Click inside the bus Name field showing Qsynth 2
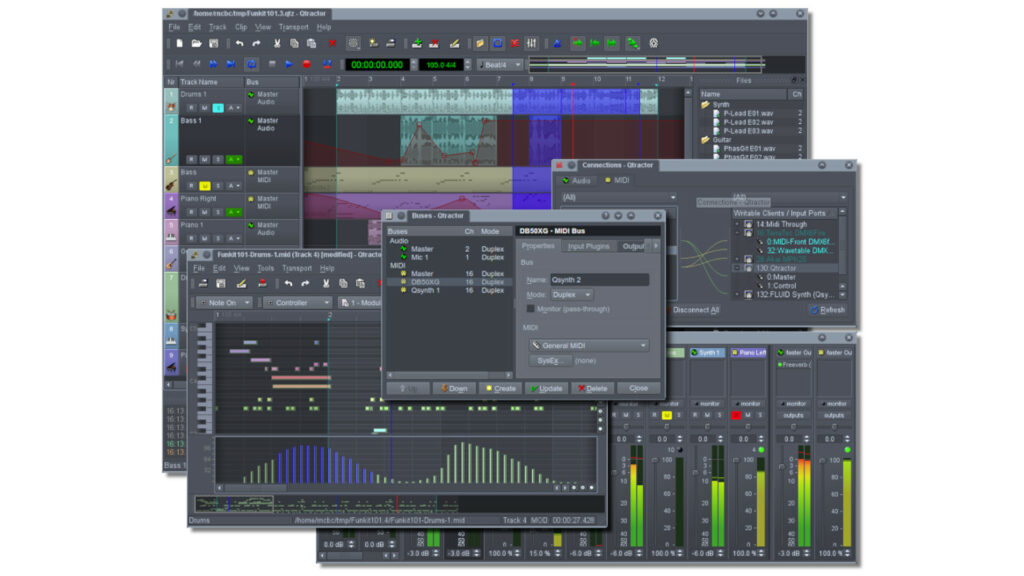This screenshot has width=1024, height=576. tap(600, 279)
